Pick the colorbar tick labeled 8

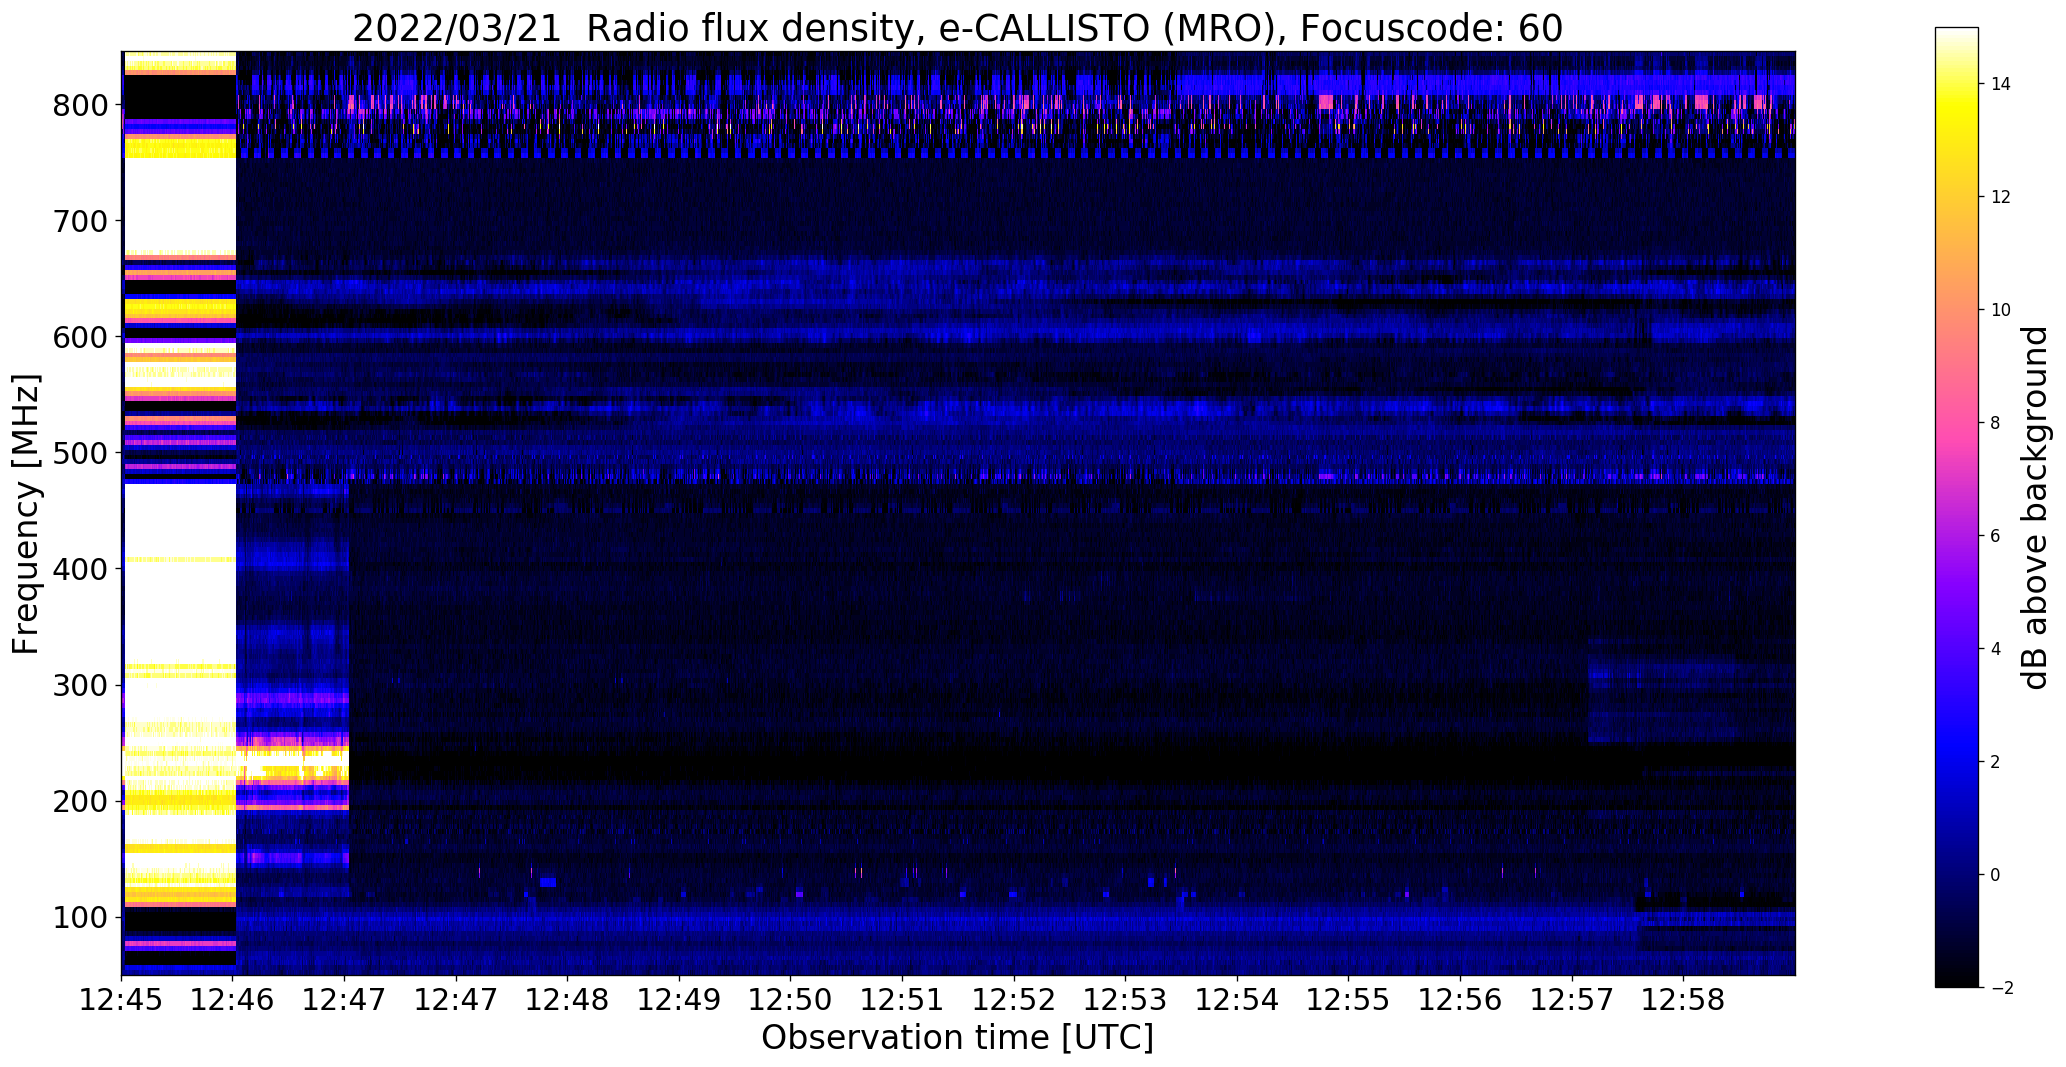coord(1995,423)
